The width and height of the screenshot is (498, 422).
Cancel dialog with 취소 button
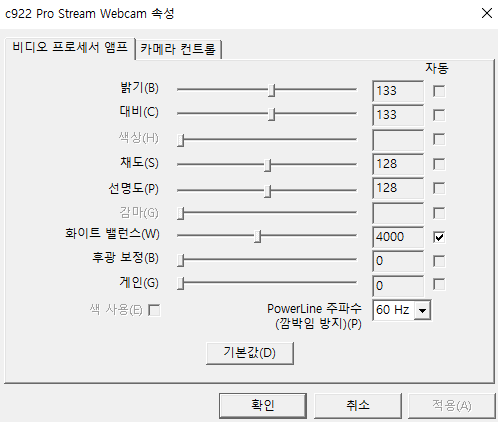(x=358, y=405)
